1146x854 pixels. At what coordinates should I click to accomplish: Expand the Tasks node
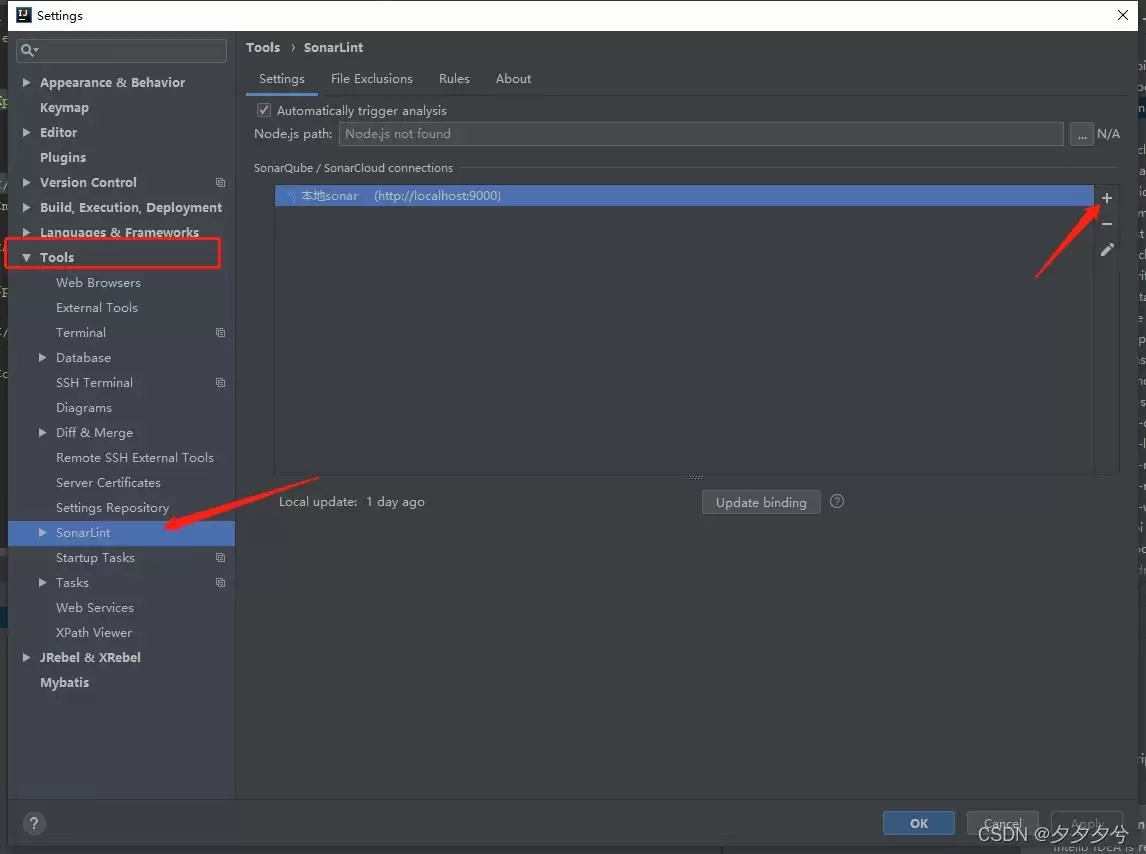(42, 583)
